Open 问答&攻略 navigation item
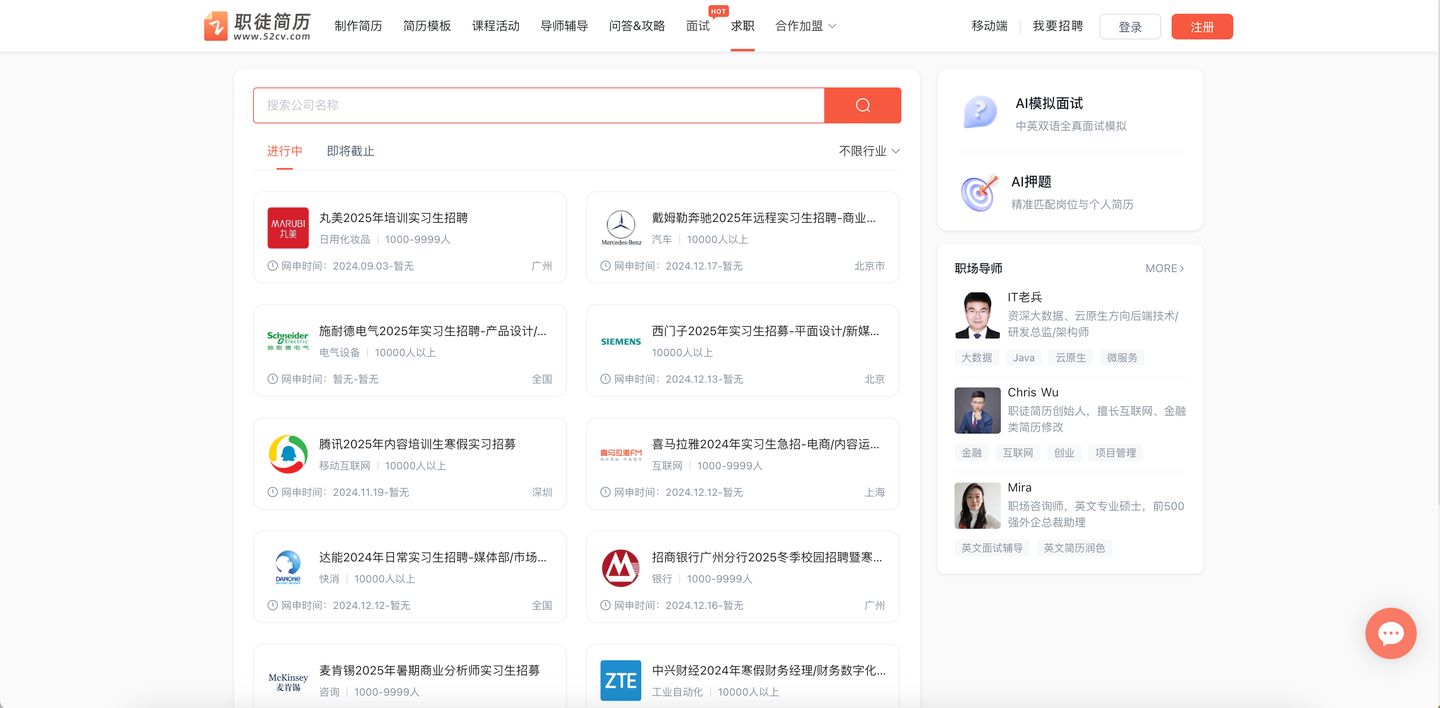1440x708 pixels. coord(637,26)
